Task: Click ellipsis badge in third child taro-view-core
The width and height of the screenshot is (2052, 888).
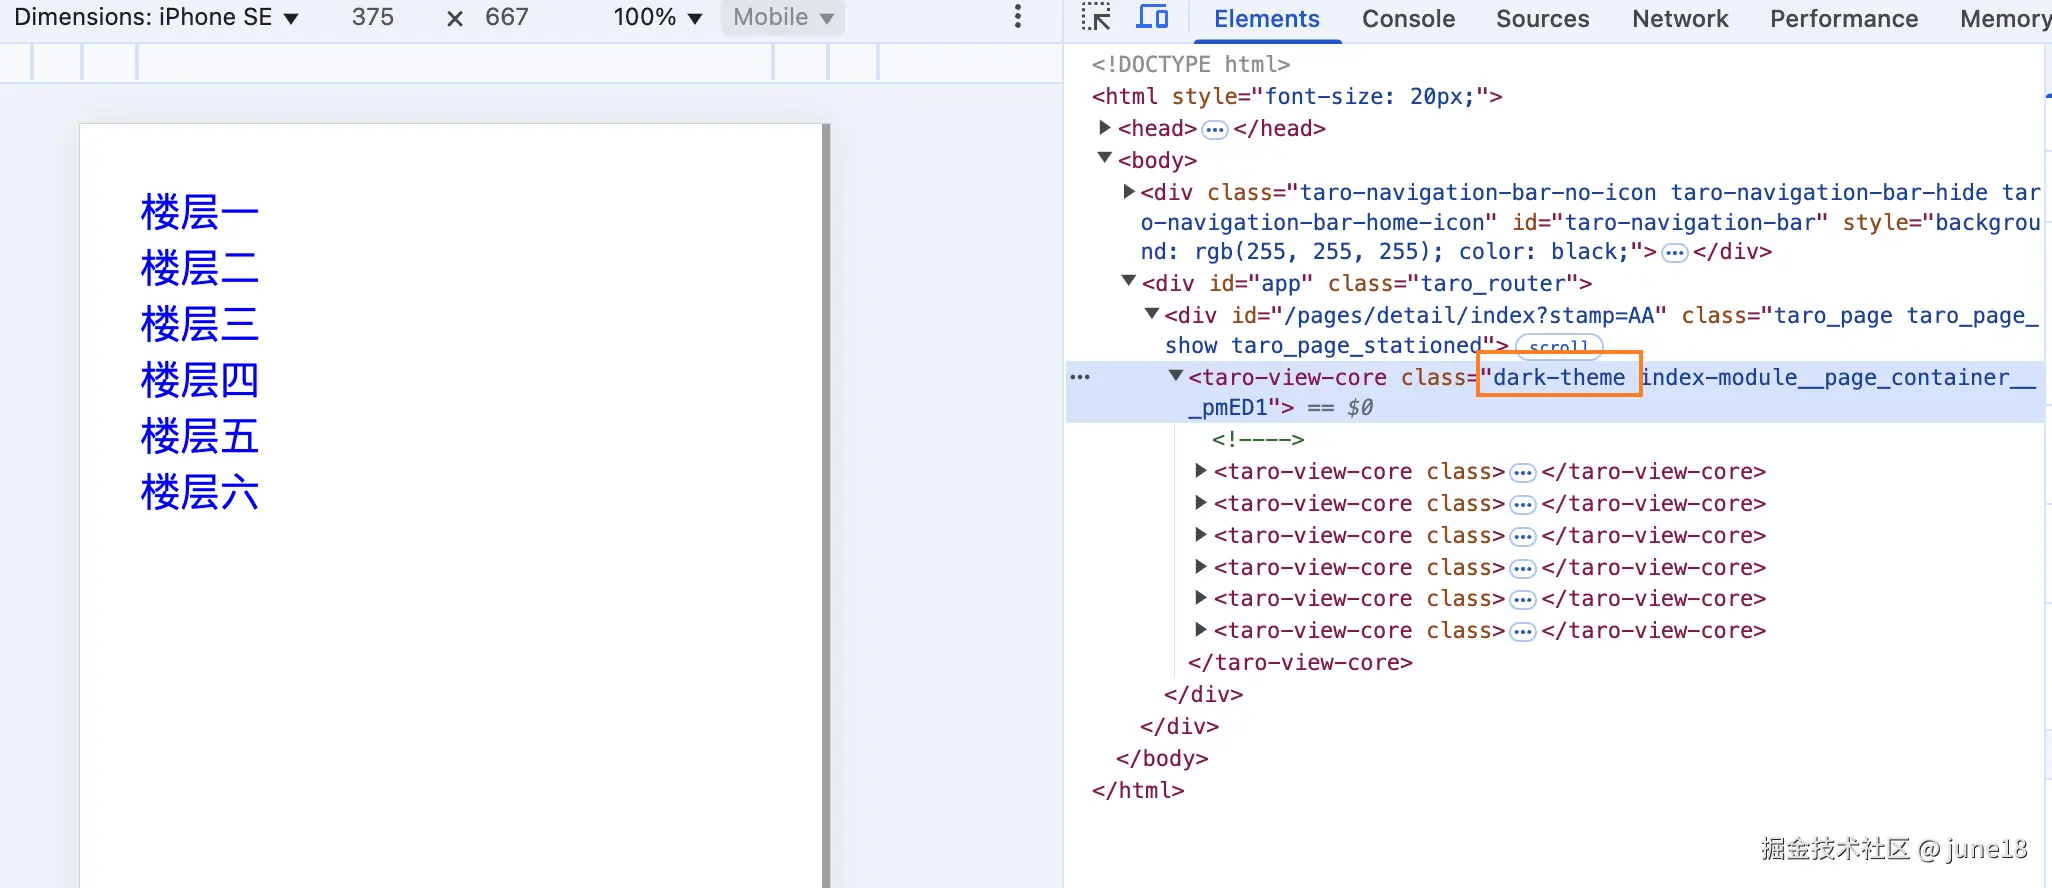Action: pos(1522,537)
